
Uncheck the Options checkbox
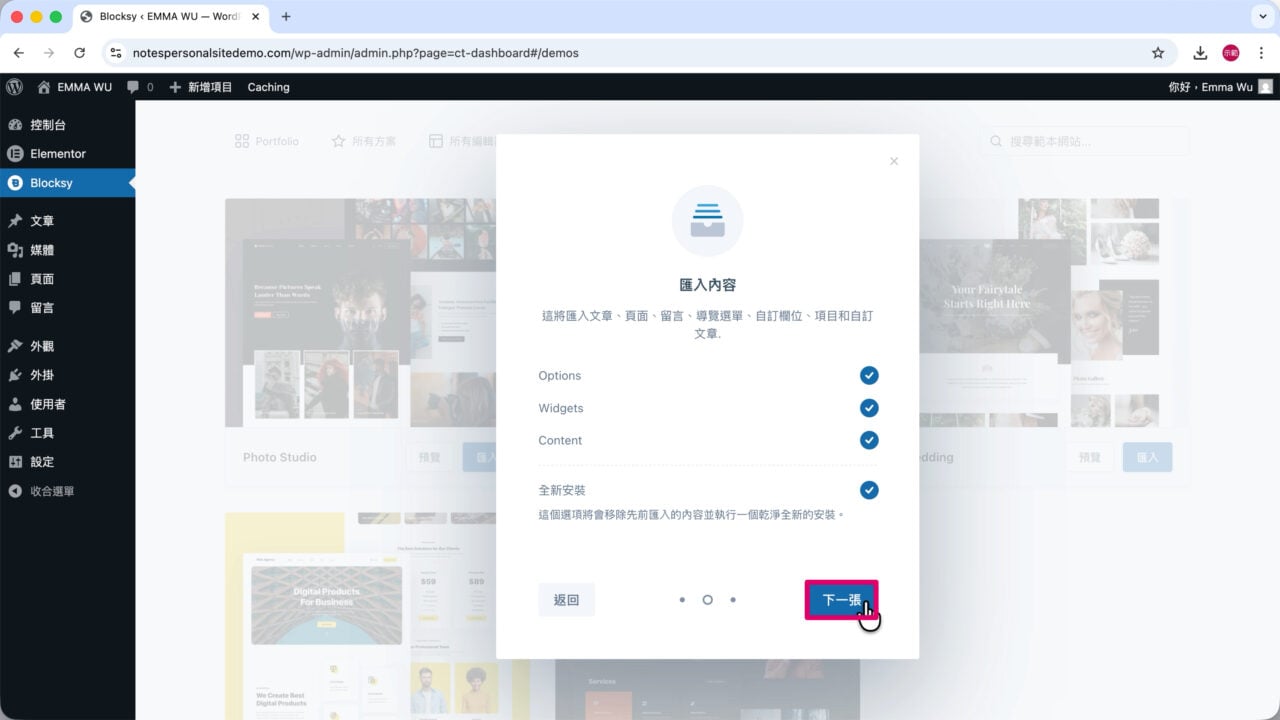tap(869, 375)
